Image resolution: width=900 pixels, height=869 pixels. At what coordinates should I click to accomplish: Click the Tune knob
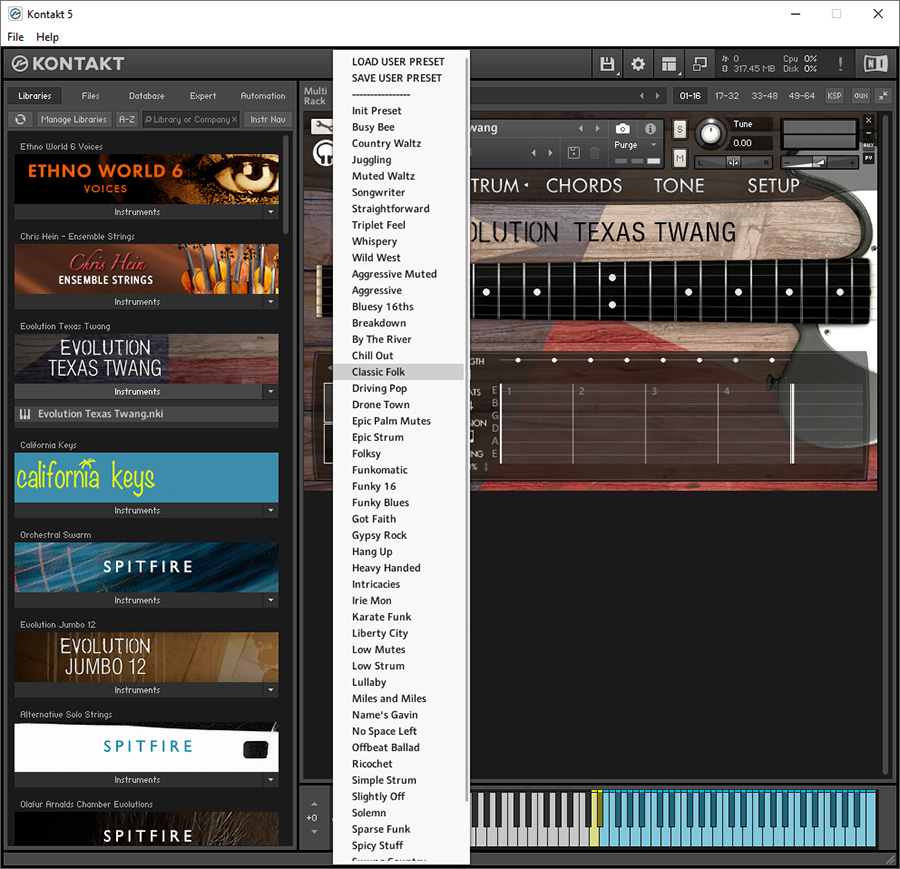click(711, 133)
